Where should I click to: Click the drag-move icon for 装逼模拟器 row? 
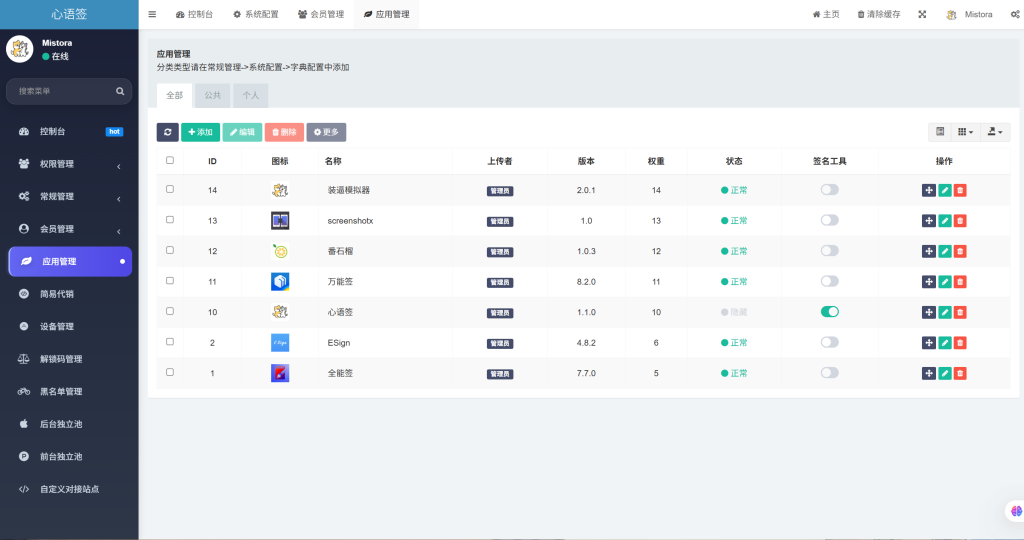click(x=929, y=190)
